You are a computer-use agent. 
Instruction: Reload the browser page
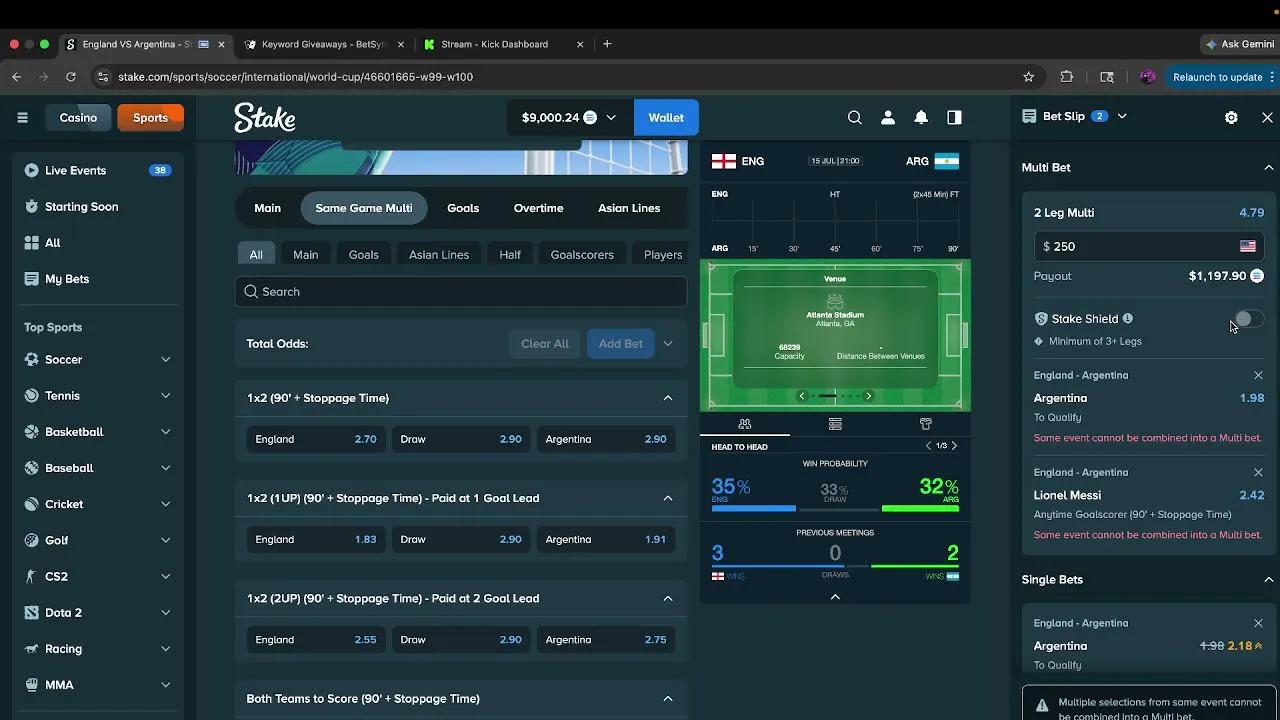tap(71, 77)
